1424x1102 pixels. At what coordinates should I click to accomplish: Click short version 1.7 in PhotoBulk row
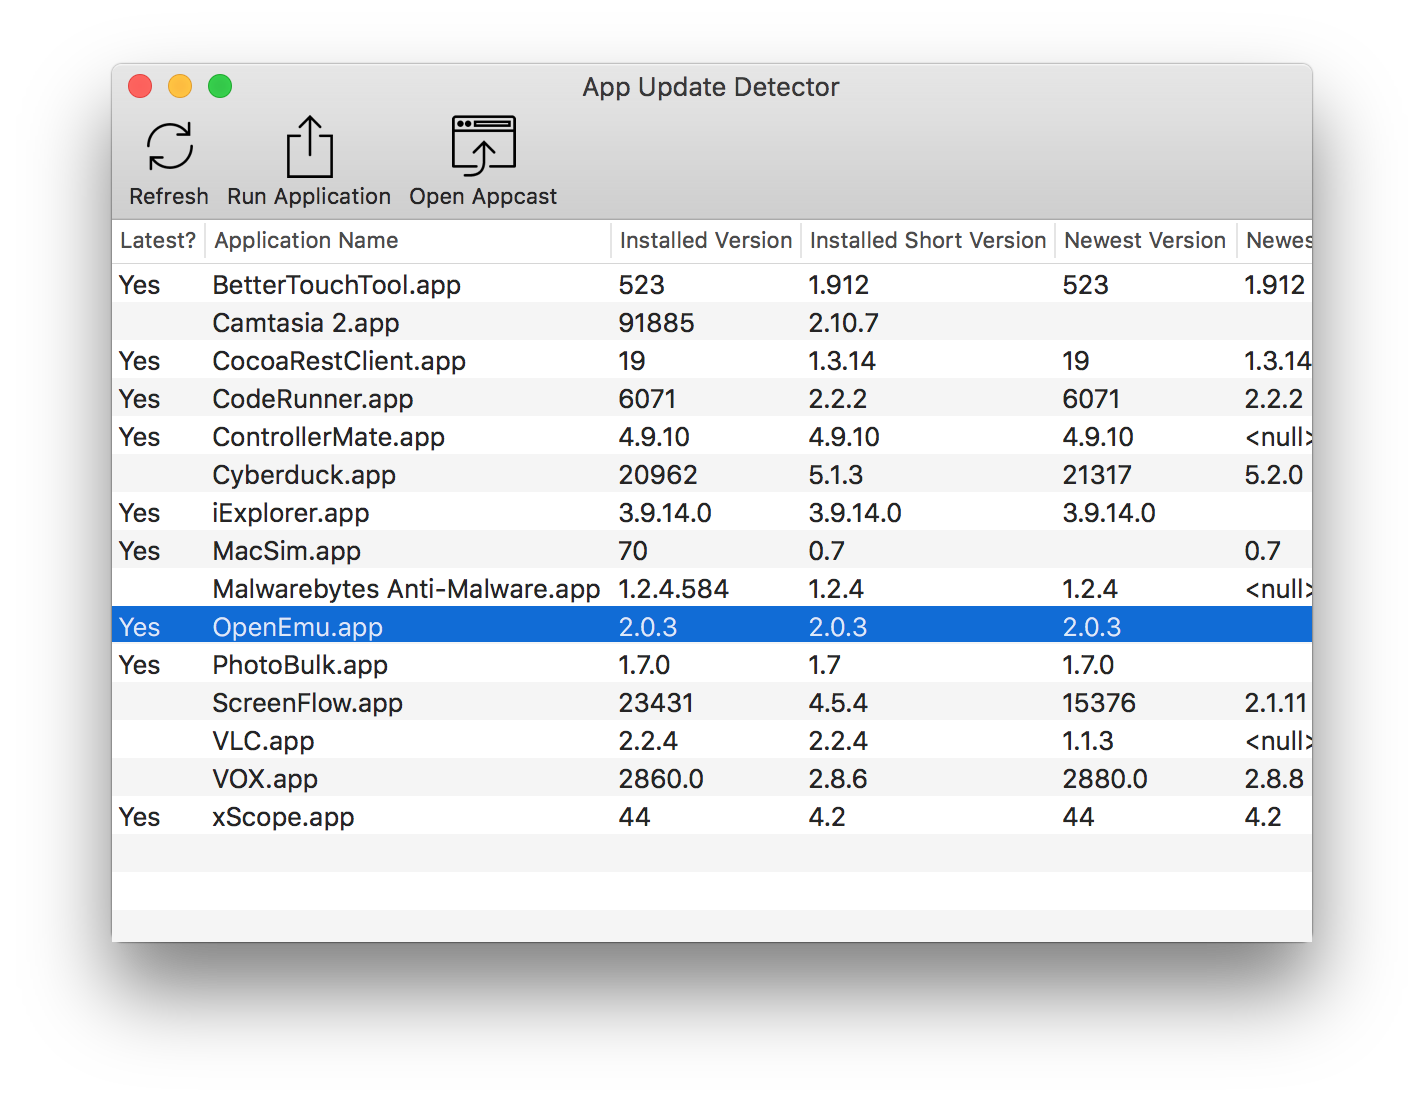coord(824,665)
